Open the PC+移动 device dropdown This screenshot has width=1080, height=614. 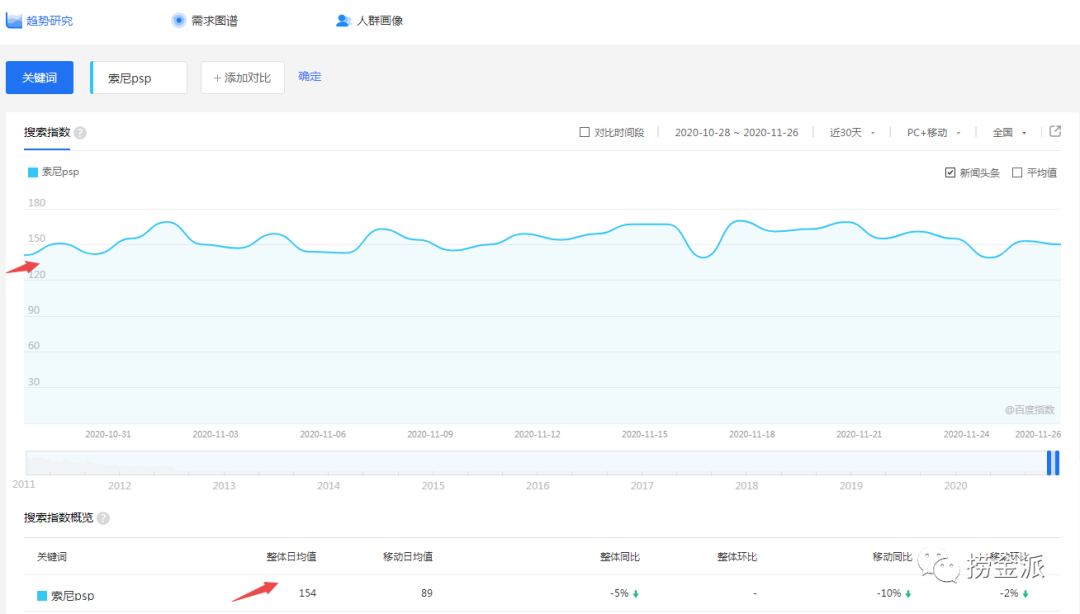click(x=933, y=132)
